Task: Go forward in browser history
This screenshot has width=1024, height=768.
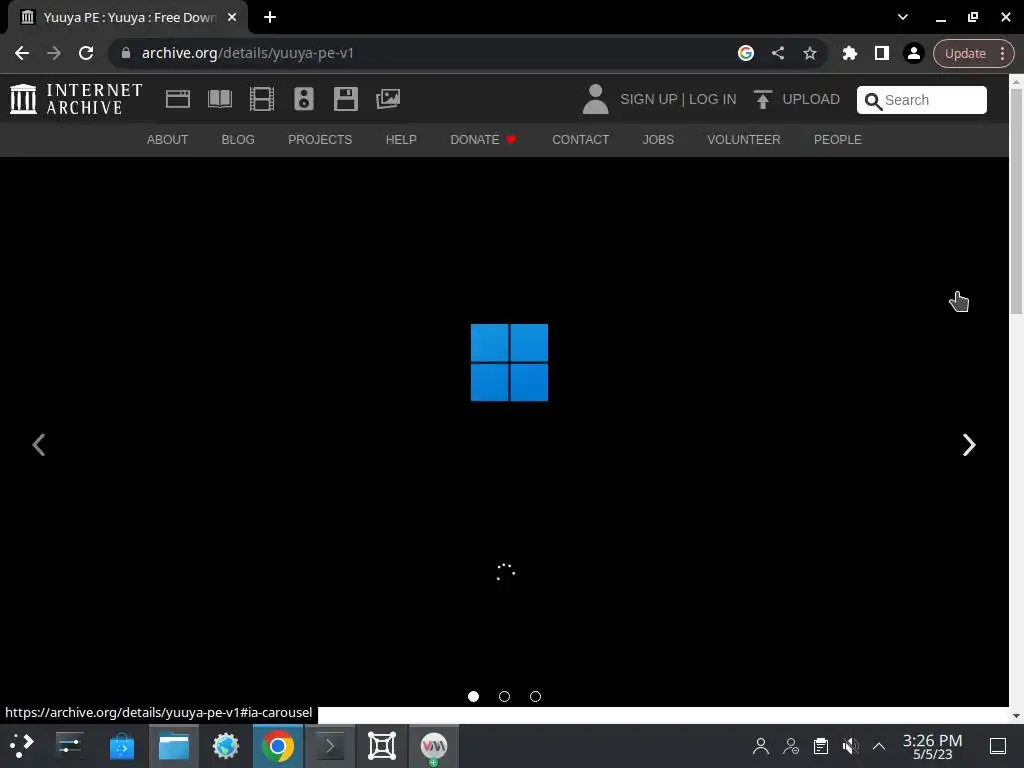Action: click(54, 53)
